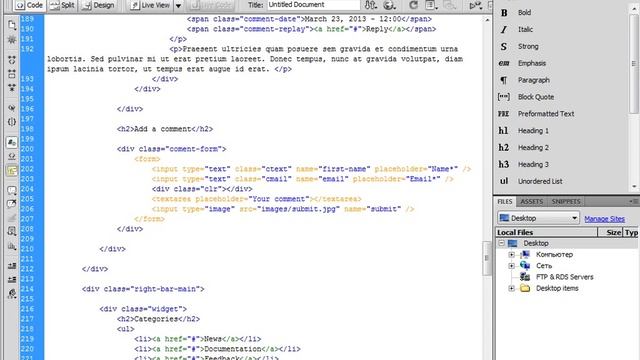
Task: Preview the page in browser icon
Action: pyautogui.click(x=390, y=5)
